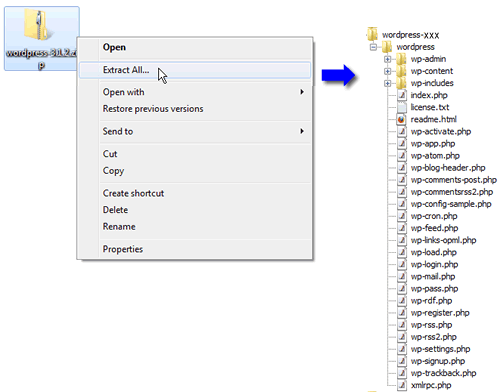Screen dimensions: 500x392
Task: Select the wp-load.php file name
Action: tap(433, 252)
